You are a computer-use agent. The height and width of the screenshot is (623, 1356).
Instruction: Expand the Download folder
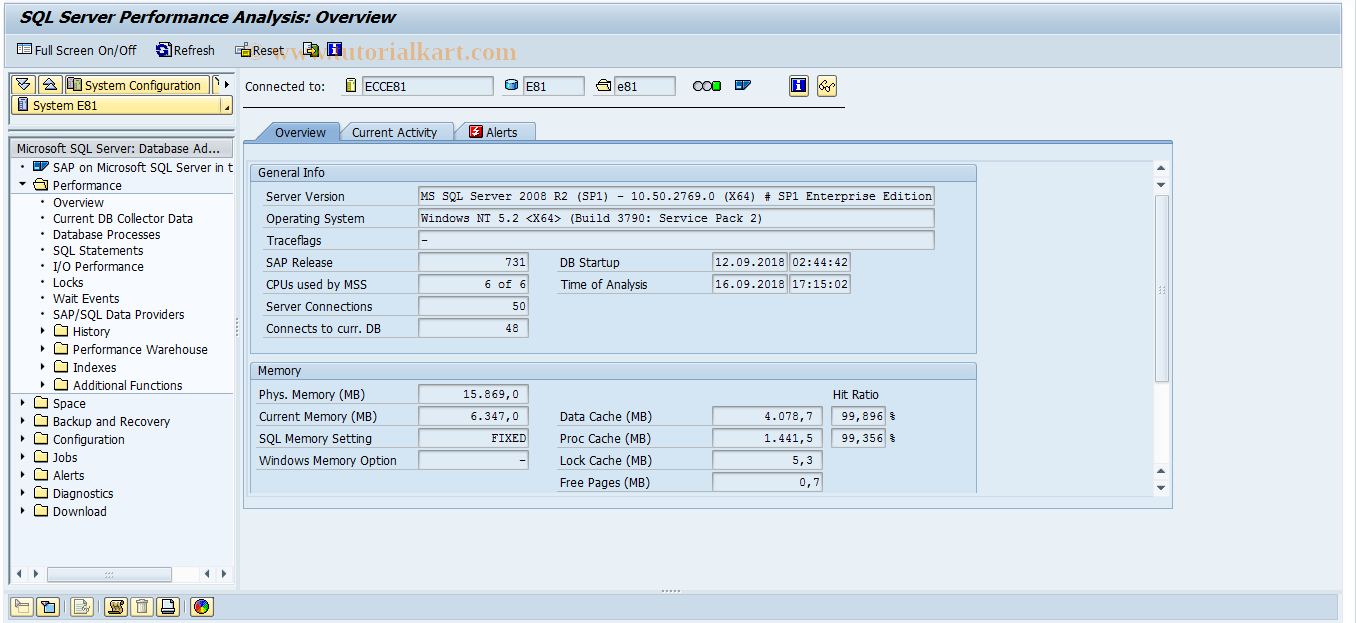(x=22, y=511)
